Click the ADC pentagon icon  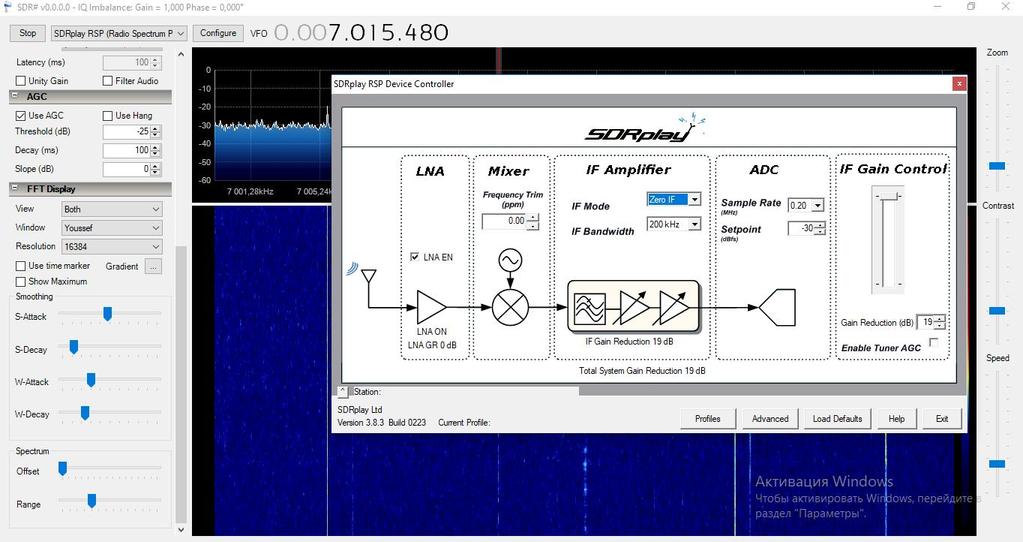[777, 307]
